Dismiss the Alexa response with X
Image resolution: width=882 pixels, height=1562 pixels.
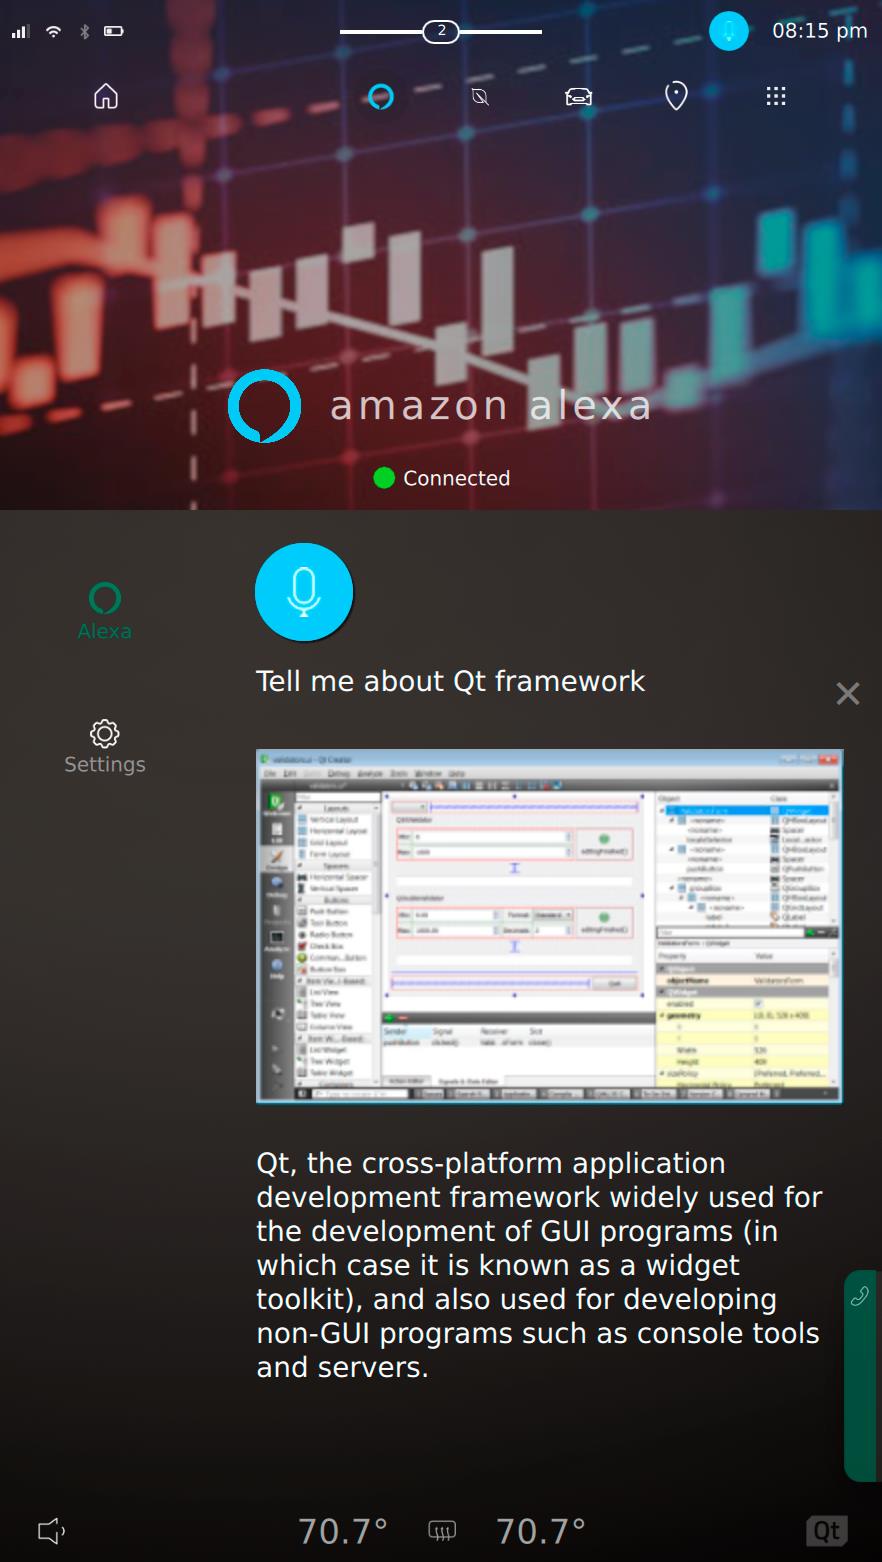(x=847, y=693)
